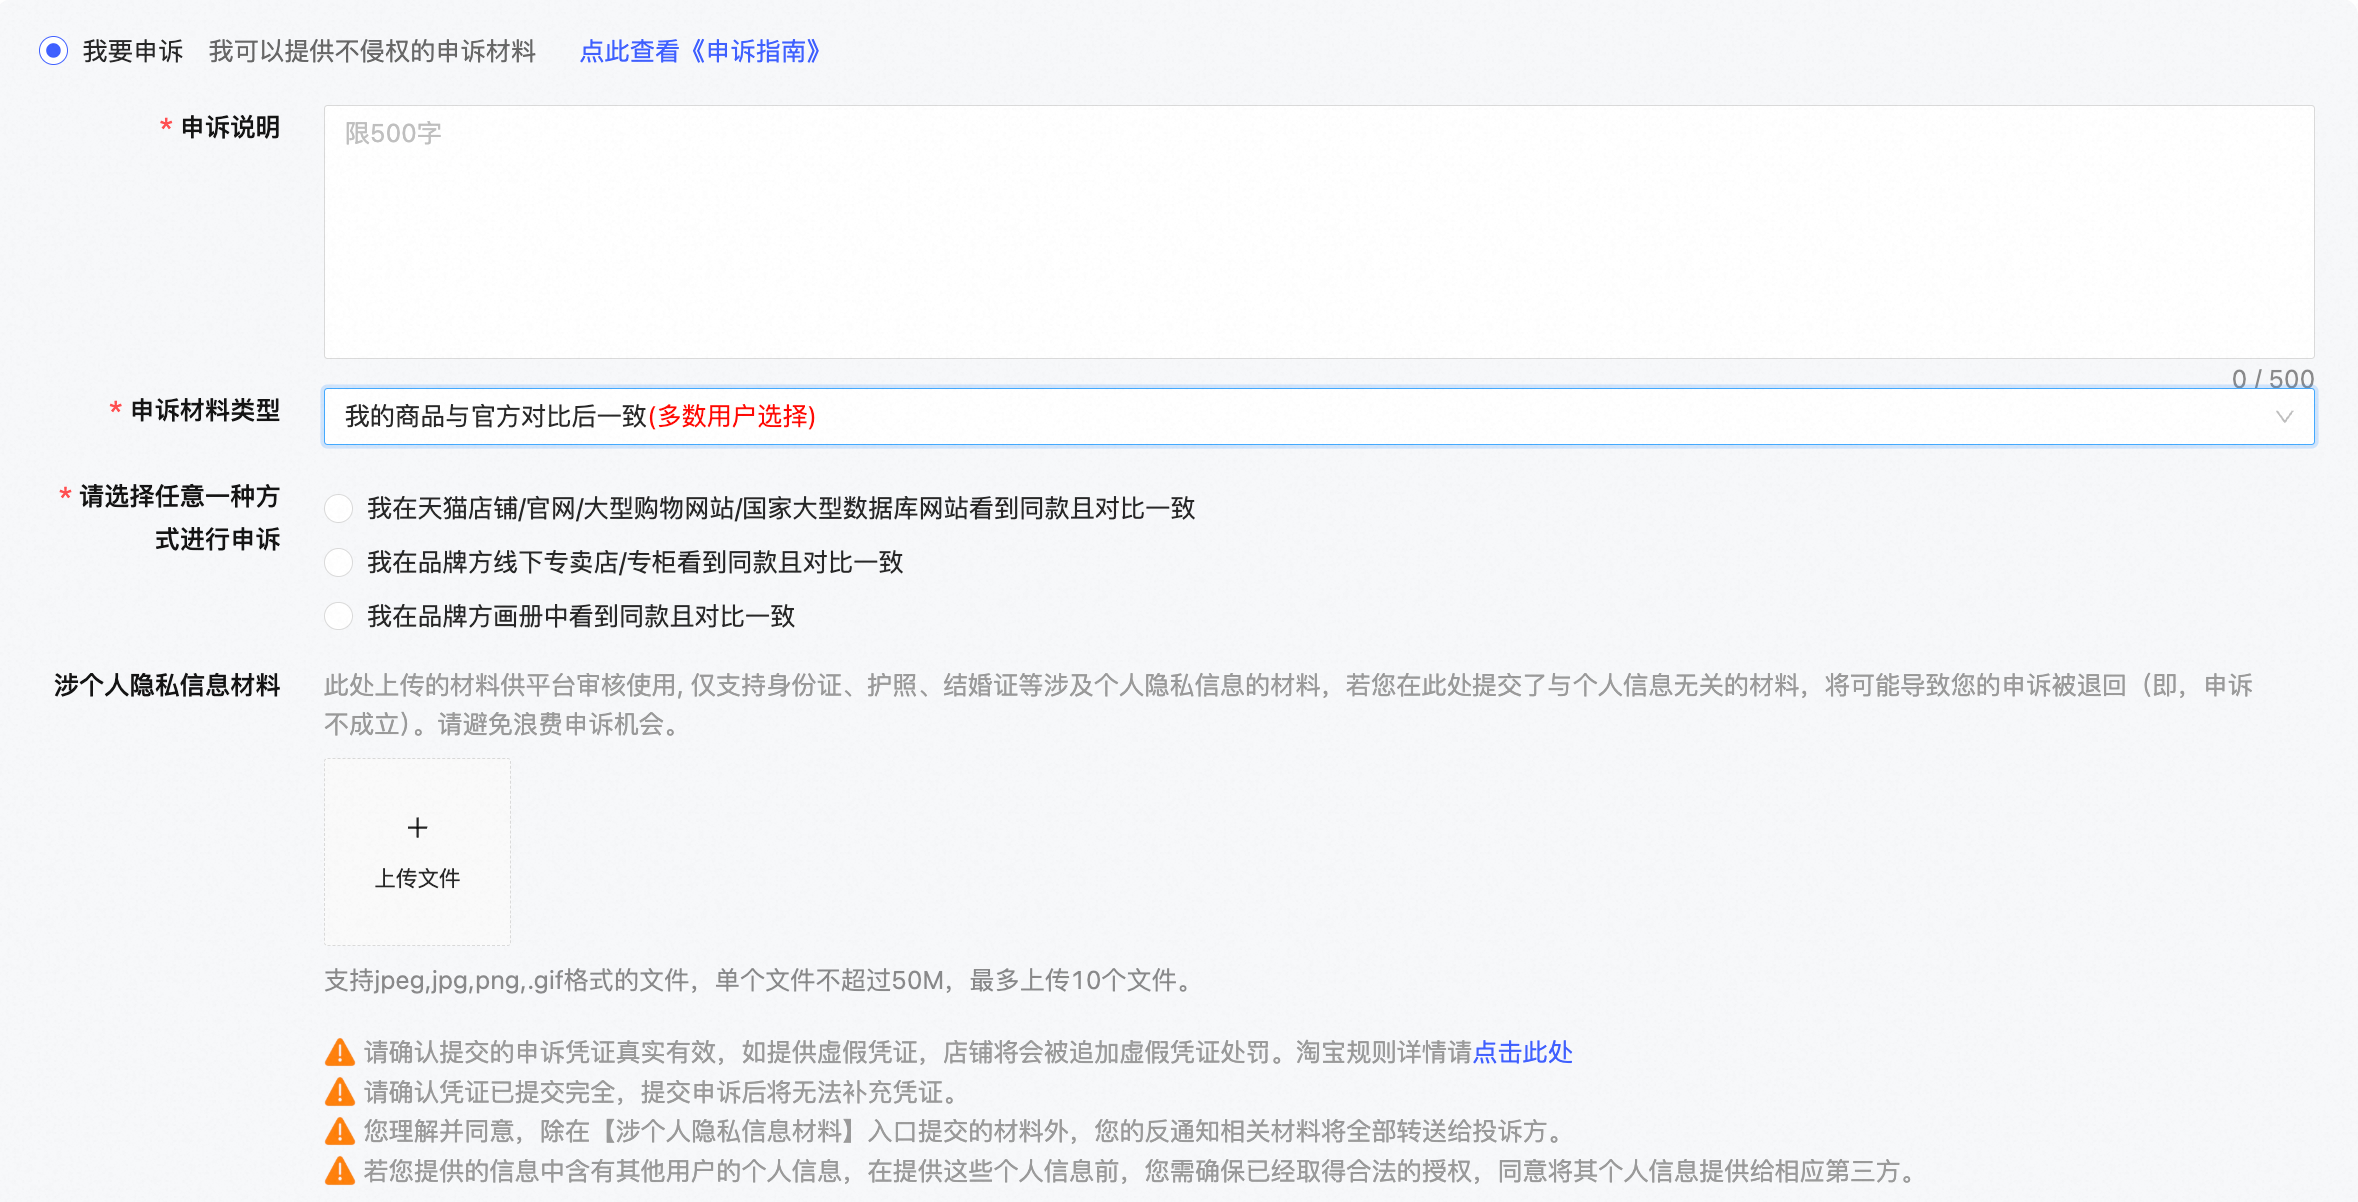
Task: Click the 支持jpeg,jpg,png,.gif格式 hint text
Action: click(x=760, y=980)
